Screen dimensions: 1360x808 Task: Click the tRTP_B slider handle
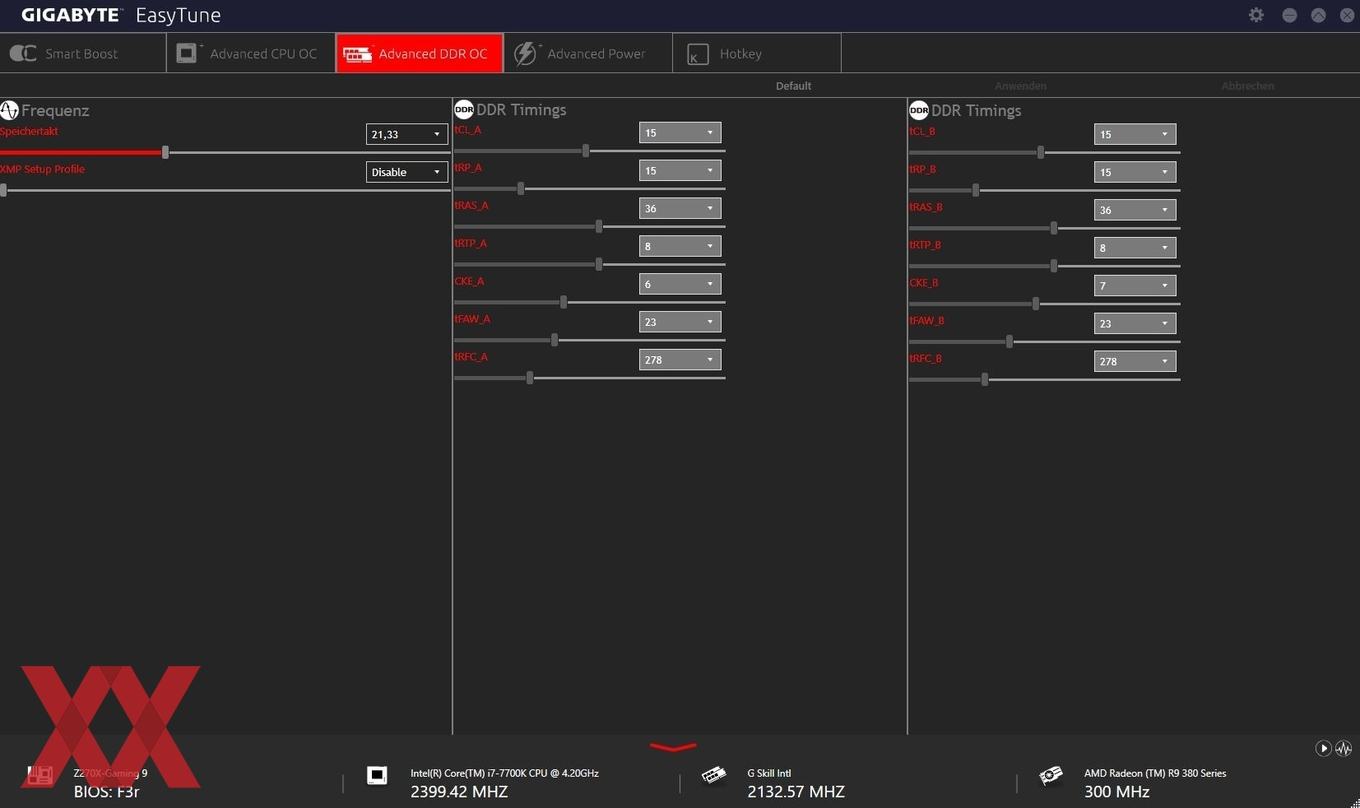pos(1054,265)
